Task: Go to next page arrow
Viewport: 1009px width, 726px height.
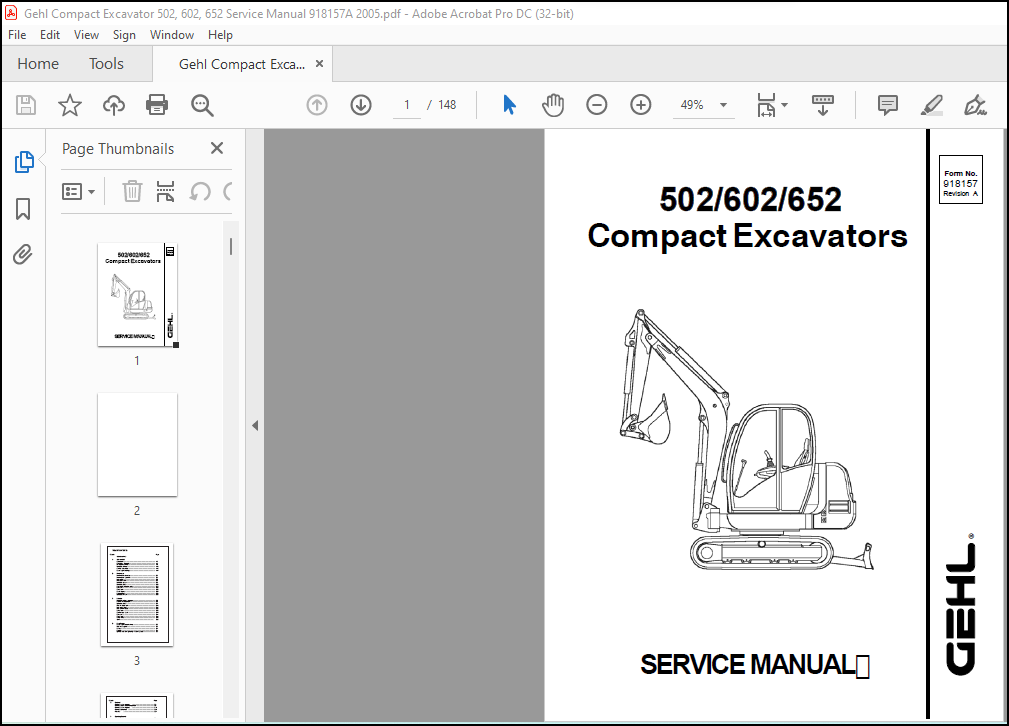Action: pyautogui.click(x=361, y=105)
